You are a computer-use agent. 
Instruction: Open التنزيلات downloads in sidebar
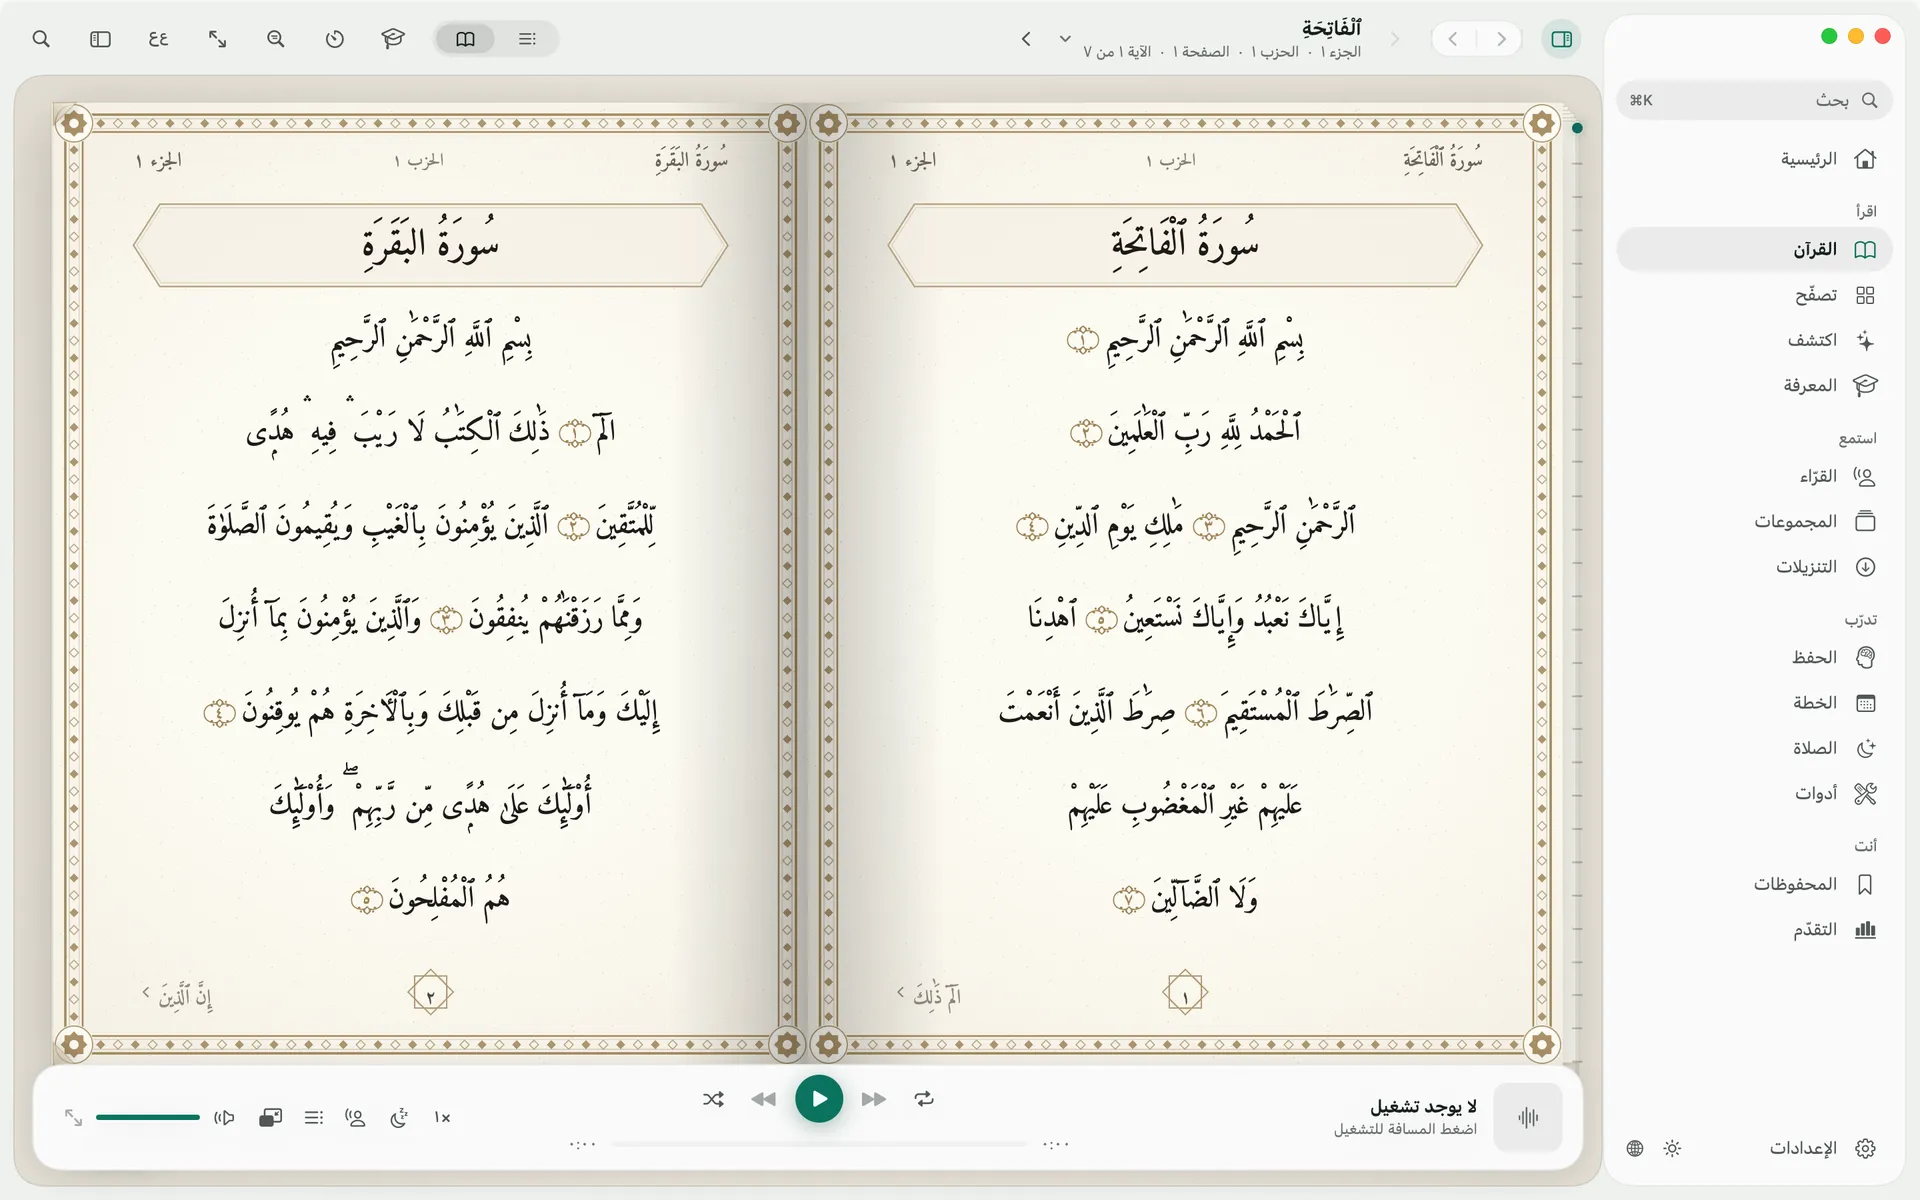(1754, 567)
